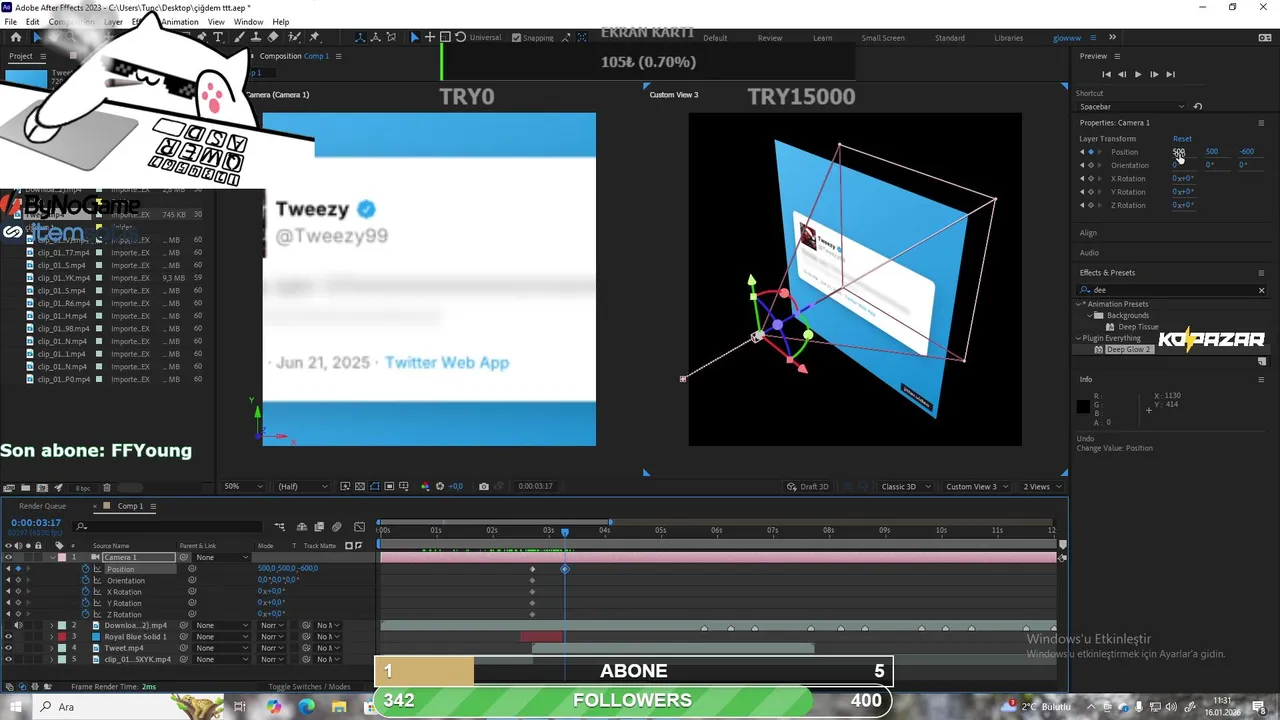Switch to the Small Screen workspace
Screen dimensions: 1280x720
pos(883,38)
